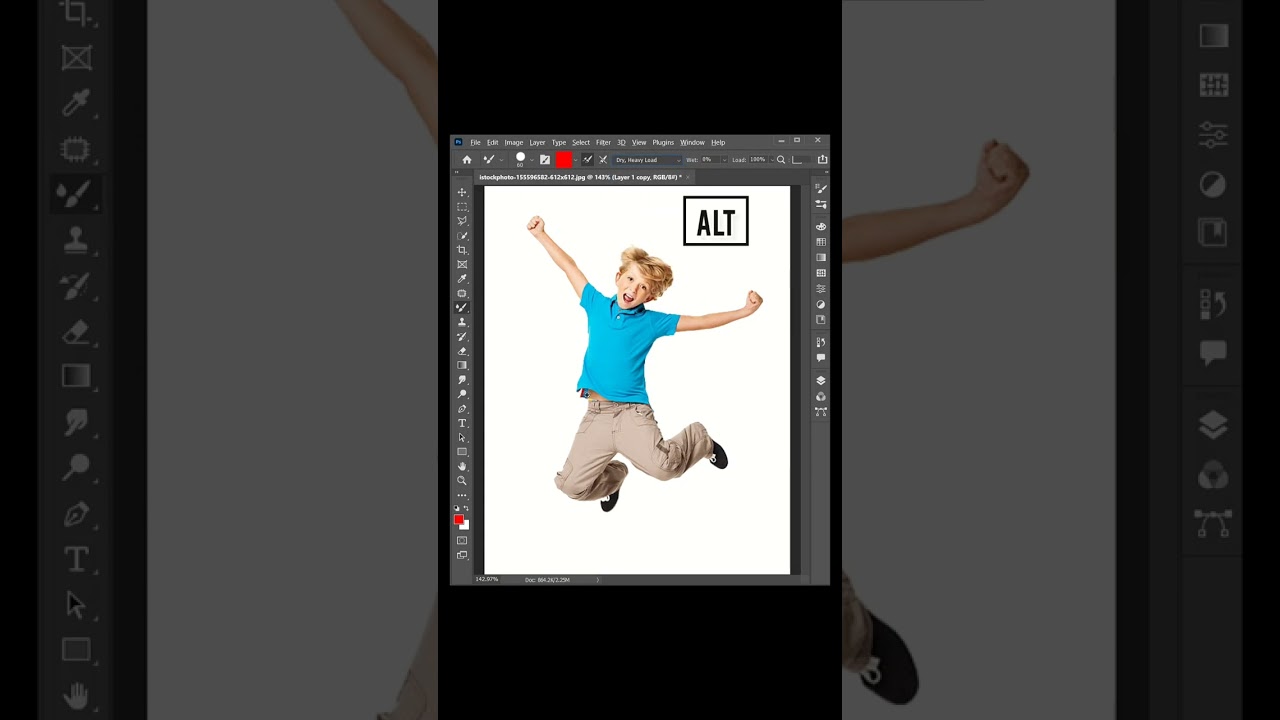Open the Channels panel icon
The image size is (1280, 720).
[821, 396]
